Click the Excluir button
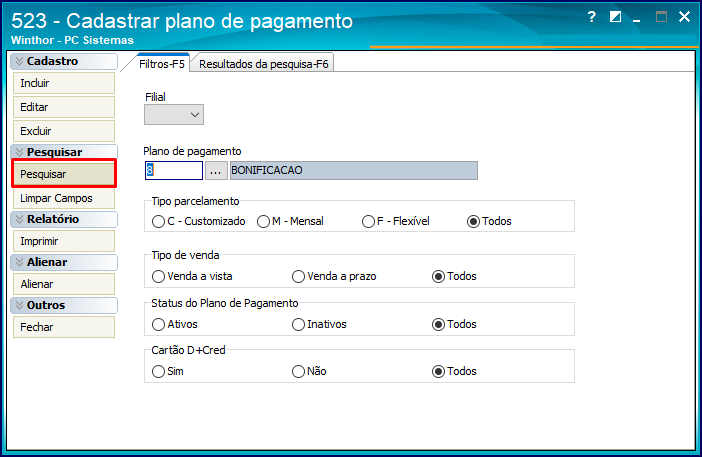The width and height of the screenshot is (702, 457). click(64, 131)
